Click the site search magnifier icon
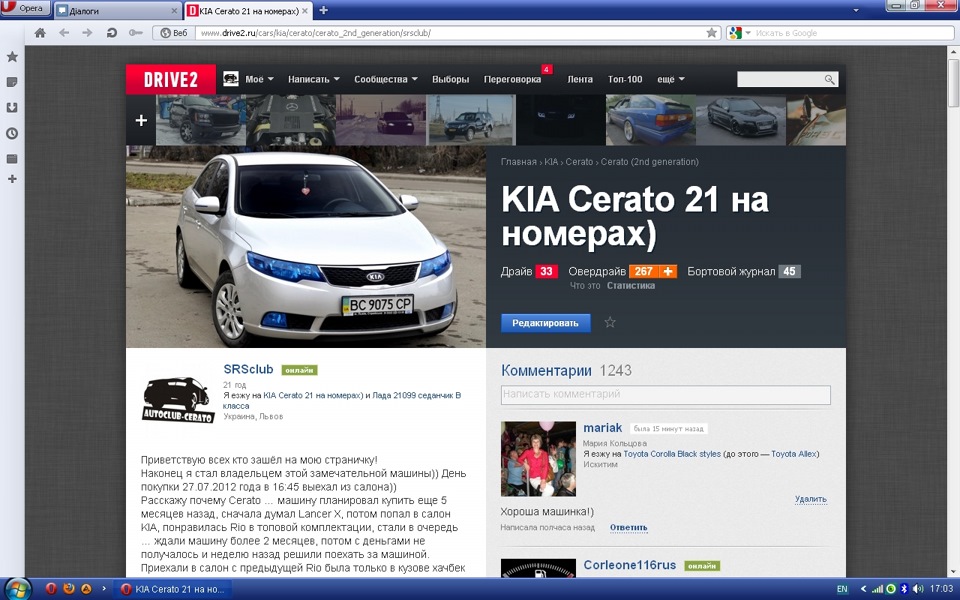The image size is (960, 600). click(x=830, y=80)
